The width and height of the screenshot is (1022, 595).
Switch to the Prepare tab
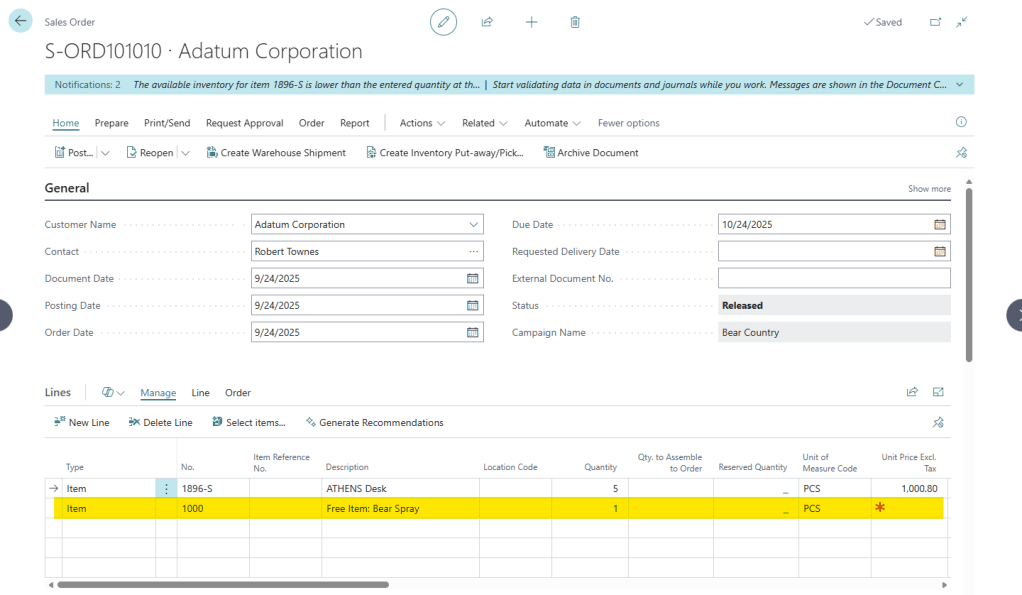111,123
